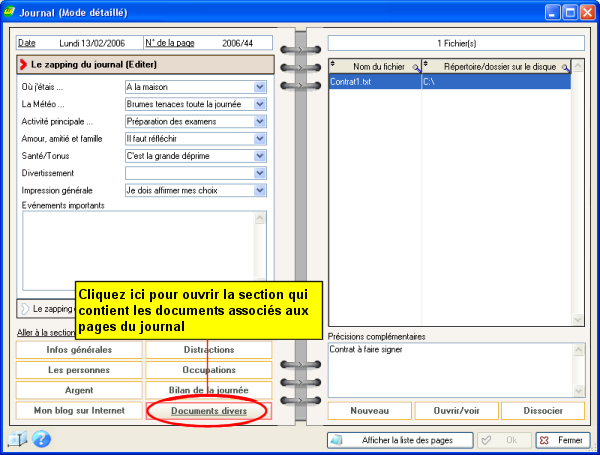Click the search icon in Nom du fichier header

pos(416,67)
